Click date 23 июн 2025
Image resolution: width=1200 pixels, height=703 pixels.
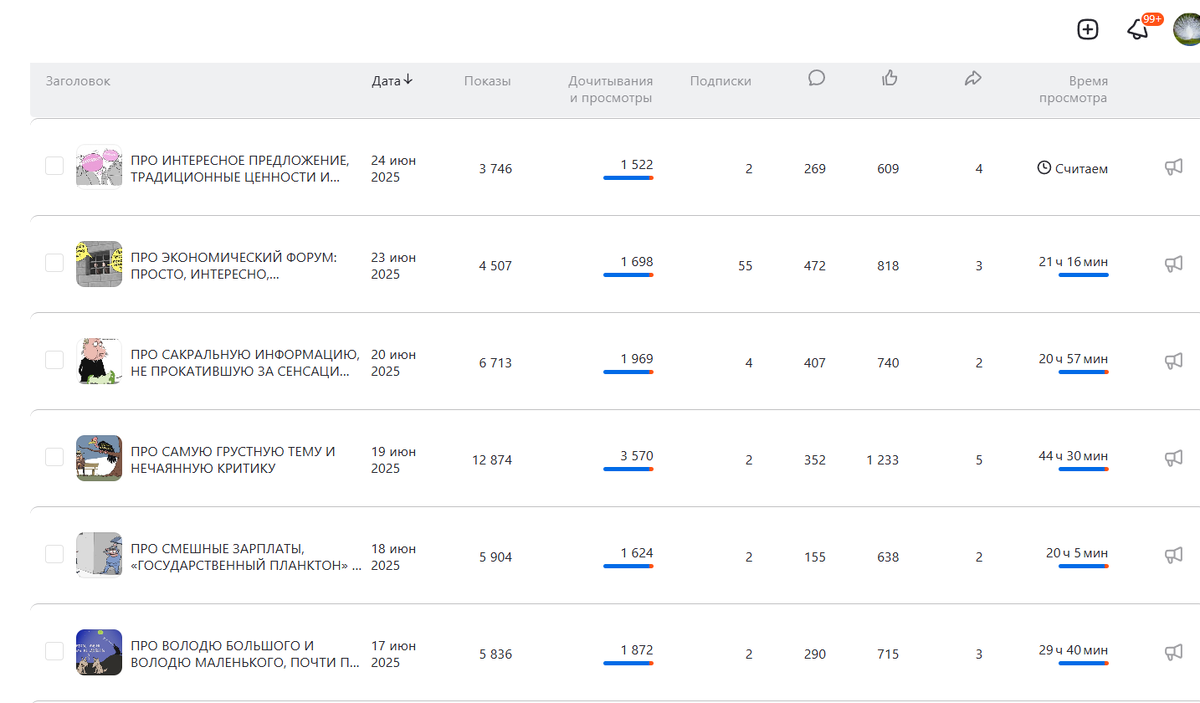[394, 266]
